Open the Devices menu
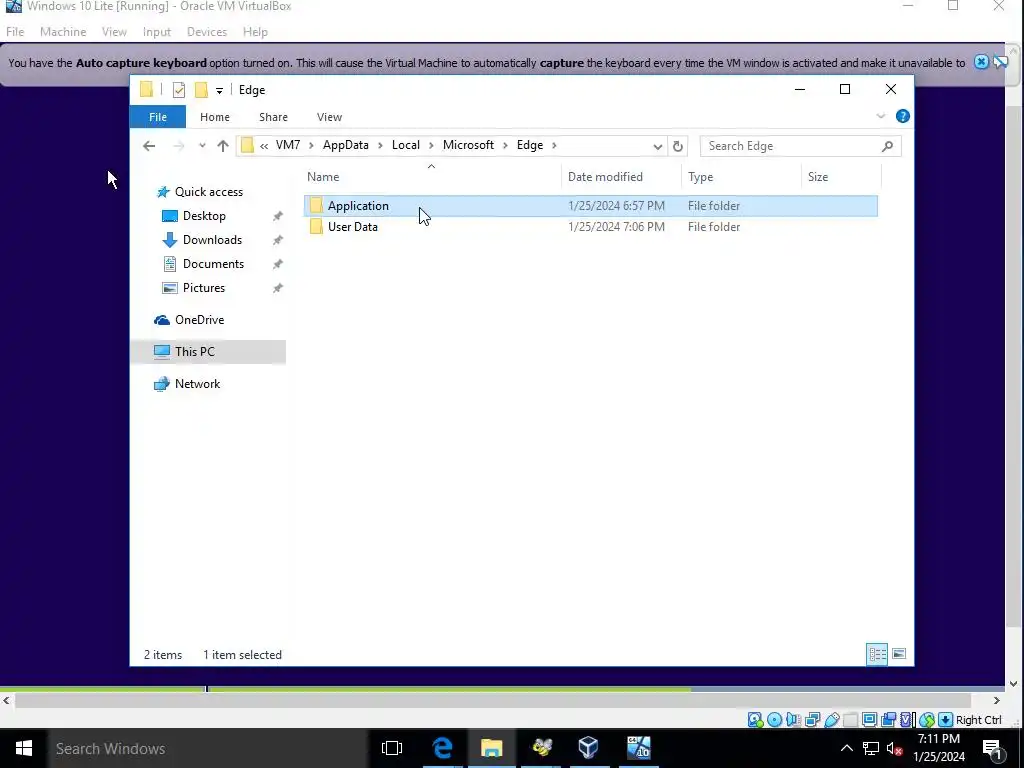The height and width of the screenshot is (768, 1024). [207, 32]
